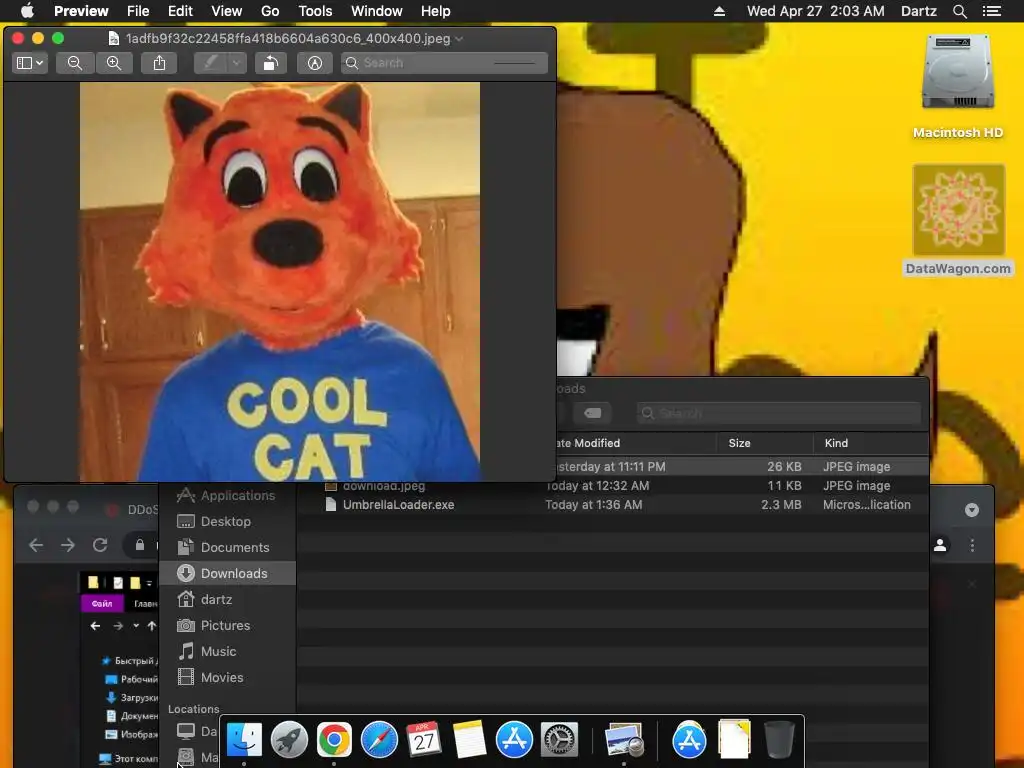Open Finder from the Dock
1024x768 pixels.
coord(244,740)
